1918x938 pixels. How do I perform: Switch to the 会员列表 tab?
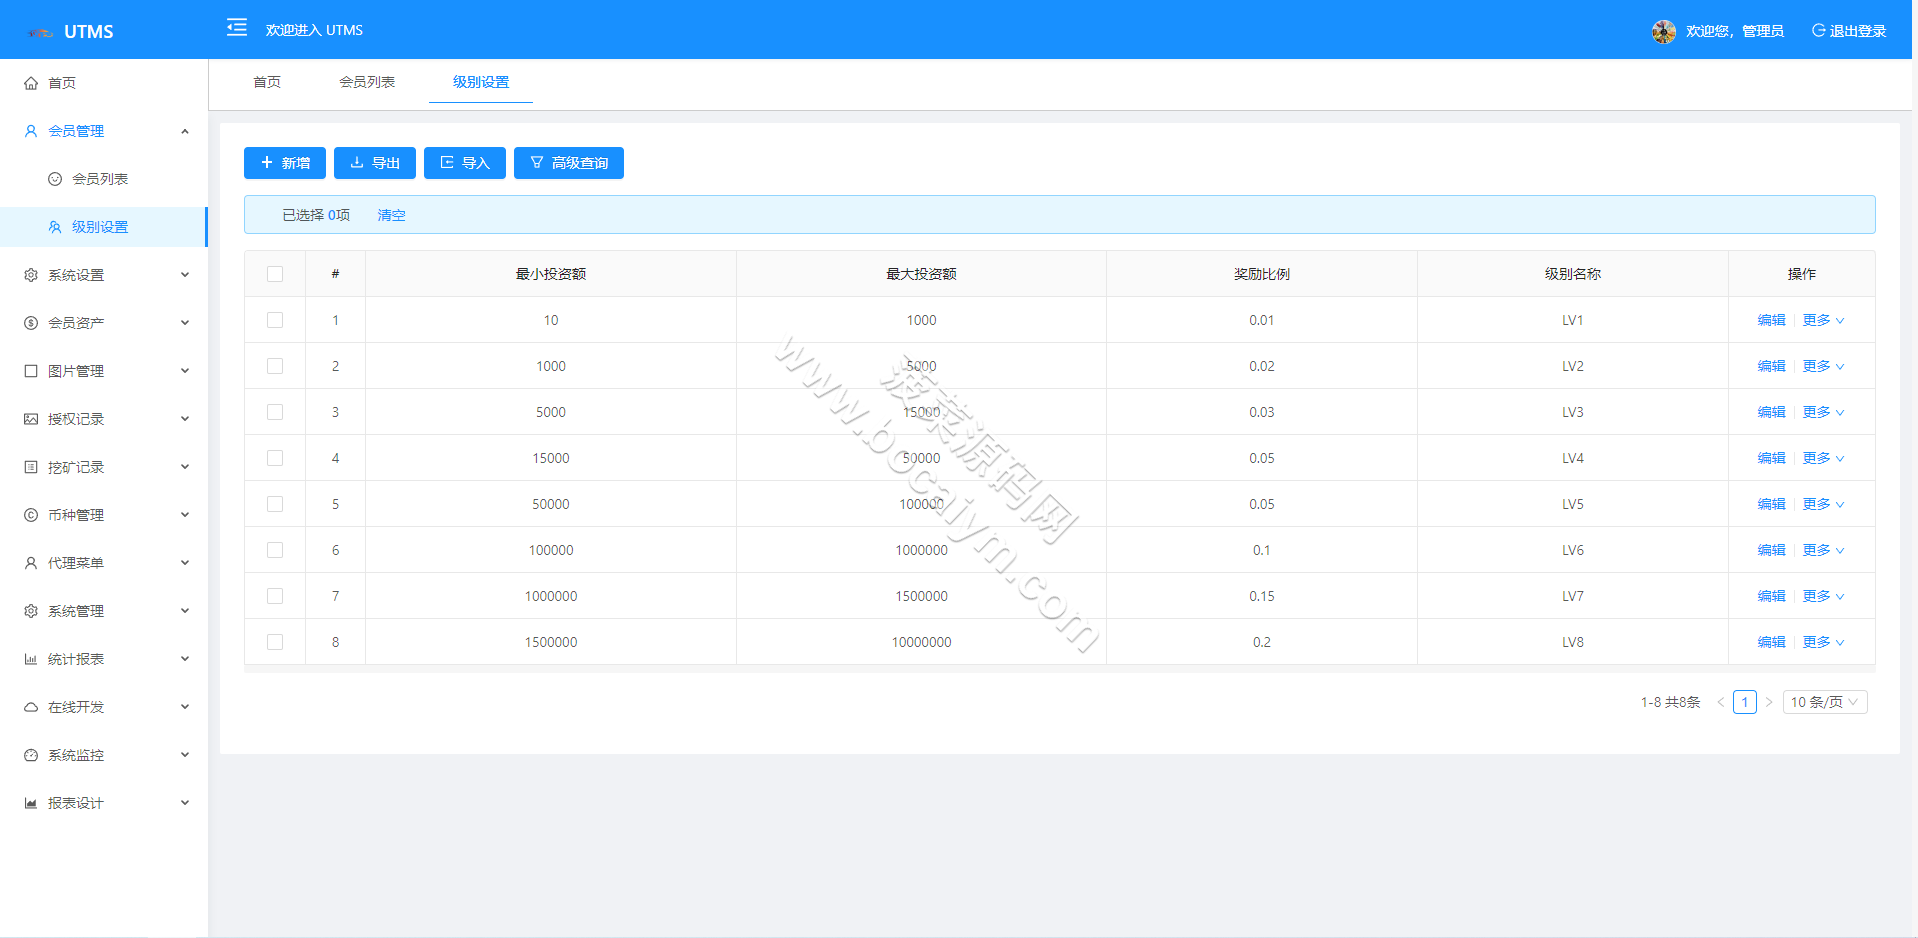click(x=367, y=82)
